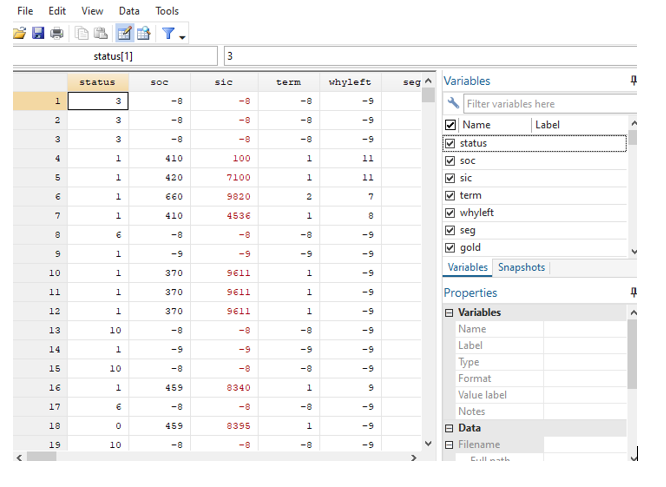
Task: Click the horizontal scroll right arrow
Action: click(414, 458)
